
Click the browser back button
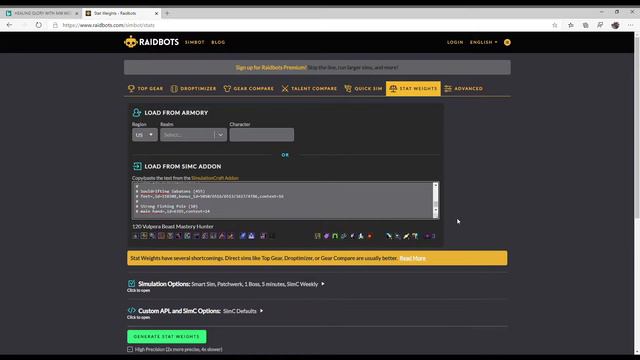(9, 25)
